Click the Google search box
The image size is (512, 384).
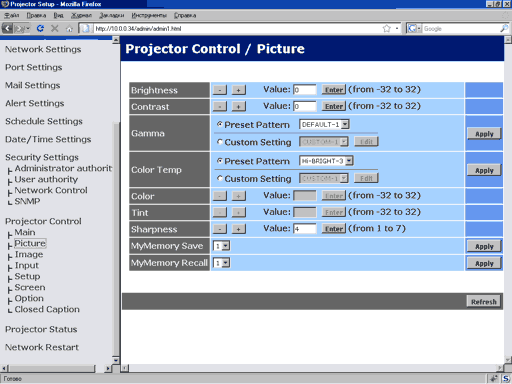pos(461,29)
